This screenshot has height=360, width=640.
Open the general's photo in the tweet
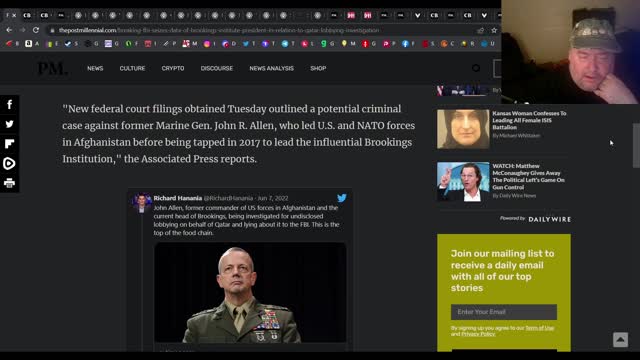250,292
